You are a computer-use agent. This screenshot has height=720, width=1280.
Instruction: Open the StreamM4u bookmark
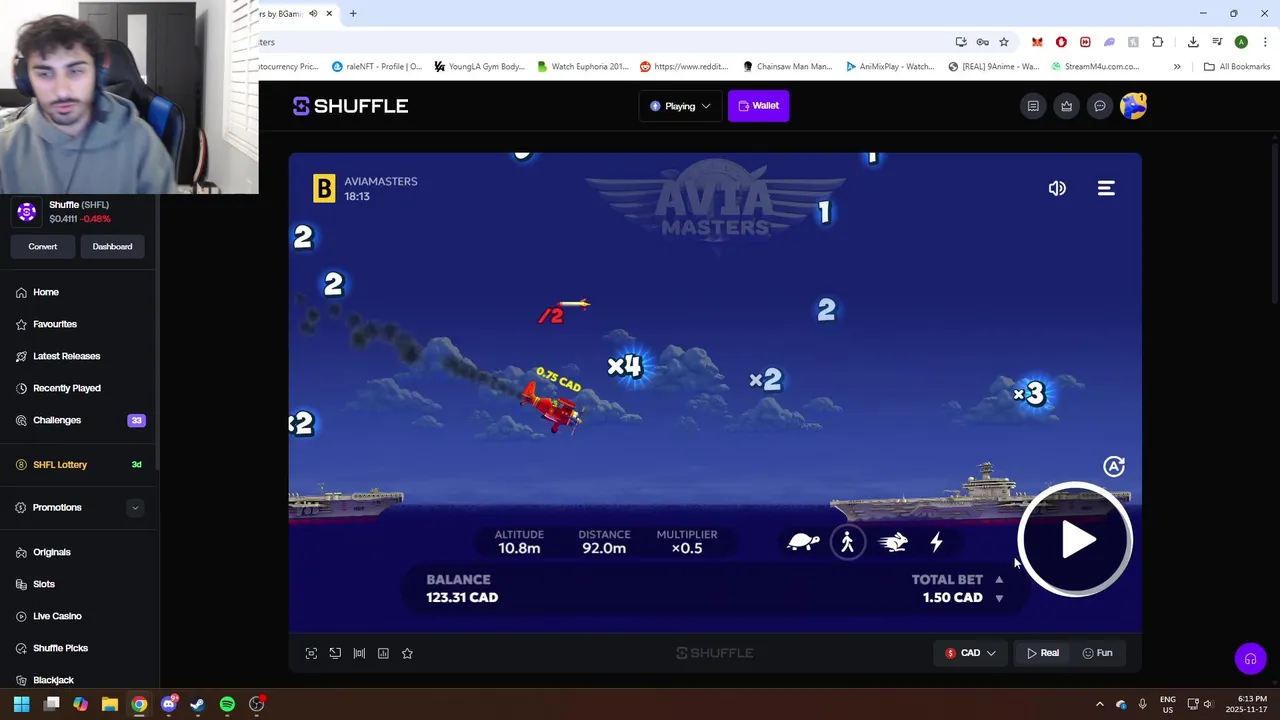click(1094, 67)
